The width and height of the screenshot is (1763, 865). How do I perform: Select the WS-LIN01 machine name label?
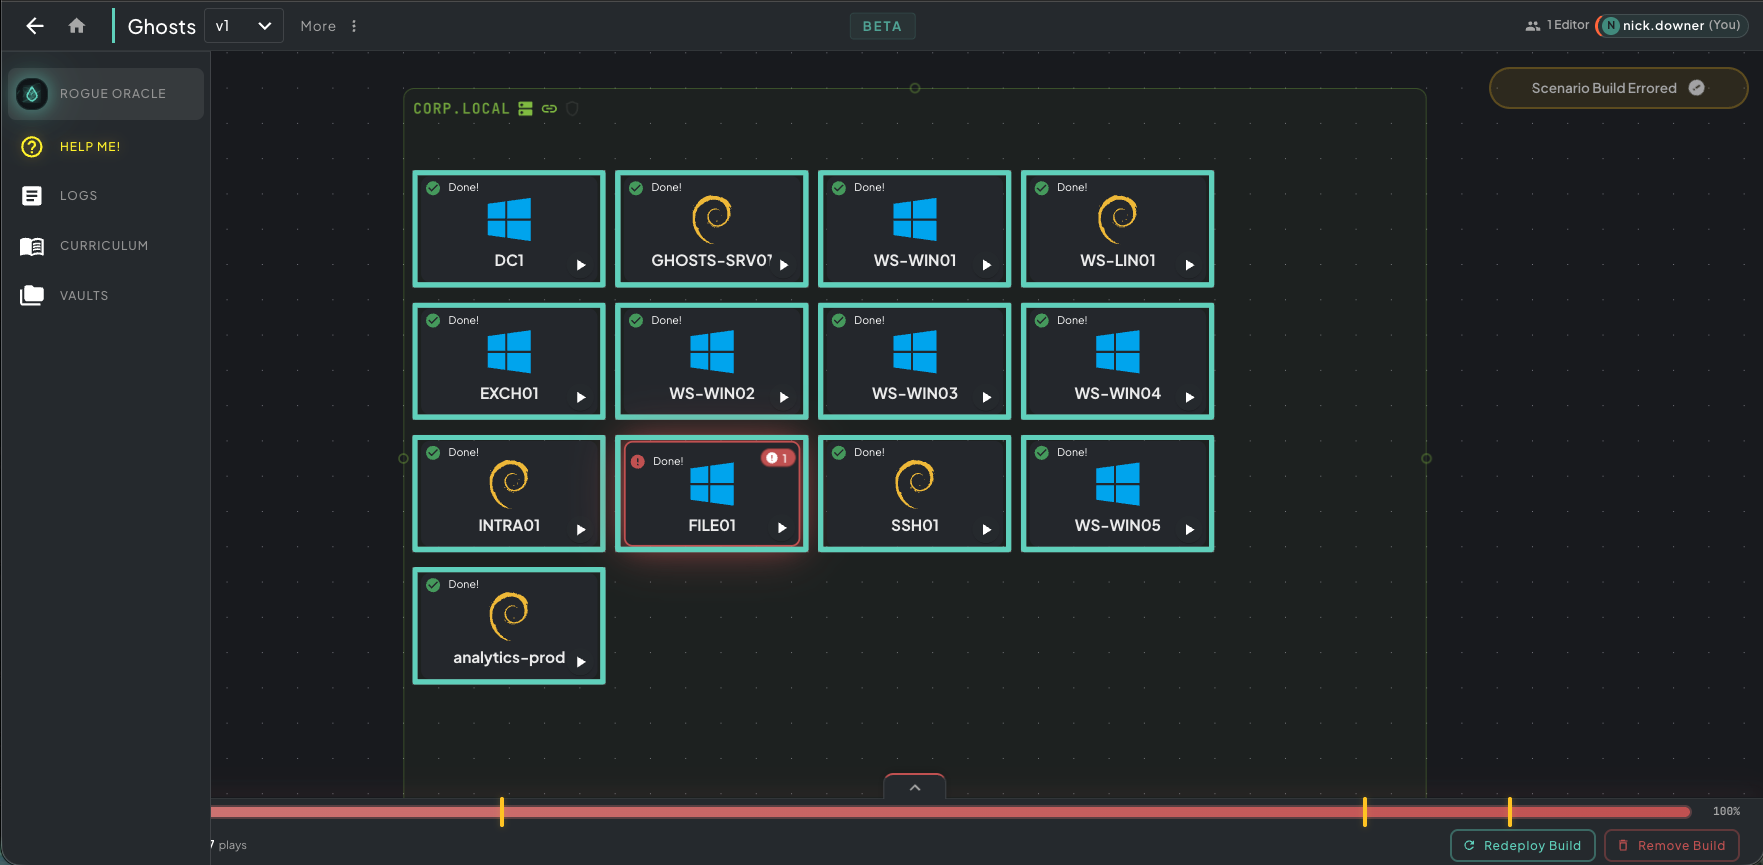tap(1118, 260)
